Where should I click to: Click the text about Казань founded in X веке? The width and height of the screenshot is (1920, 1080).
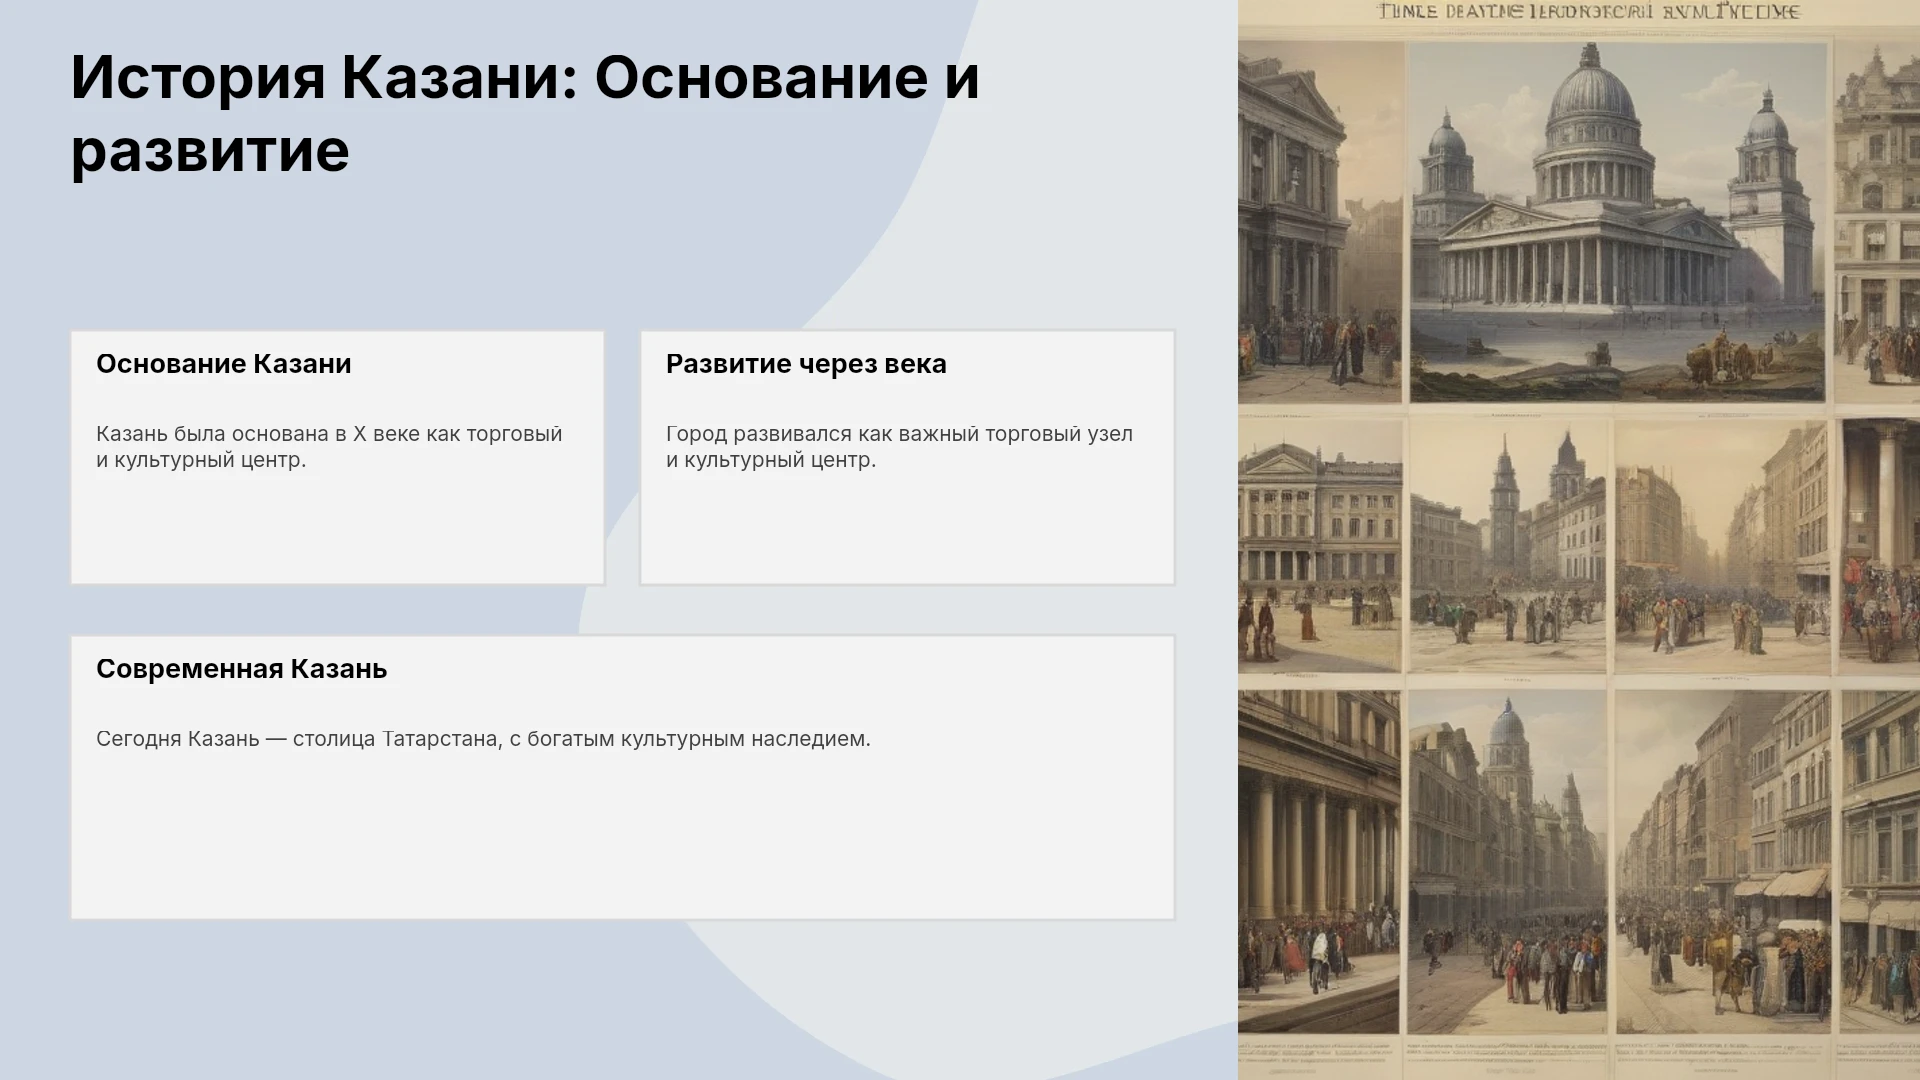329,447
